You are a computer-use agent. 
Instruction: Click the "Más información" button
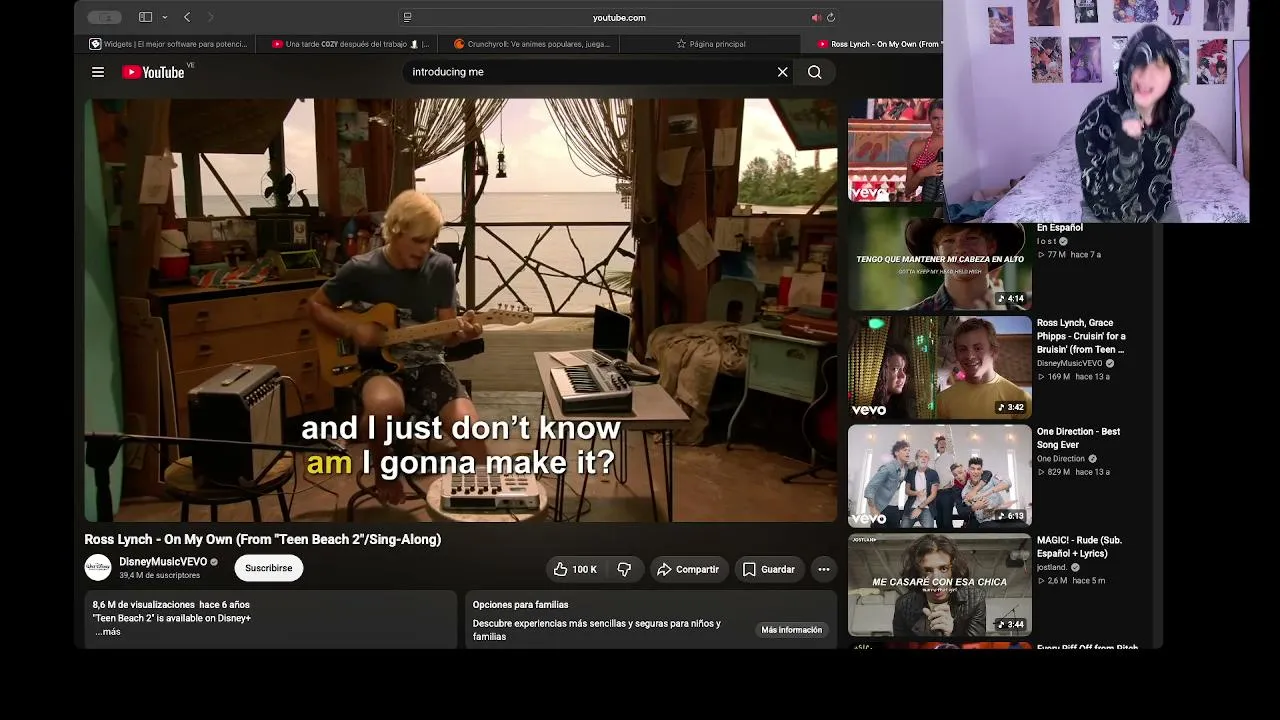click(x=791, y=630)
